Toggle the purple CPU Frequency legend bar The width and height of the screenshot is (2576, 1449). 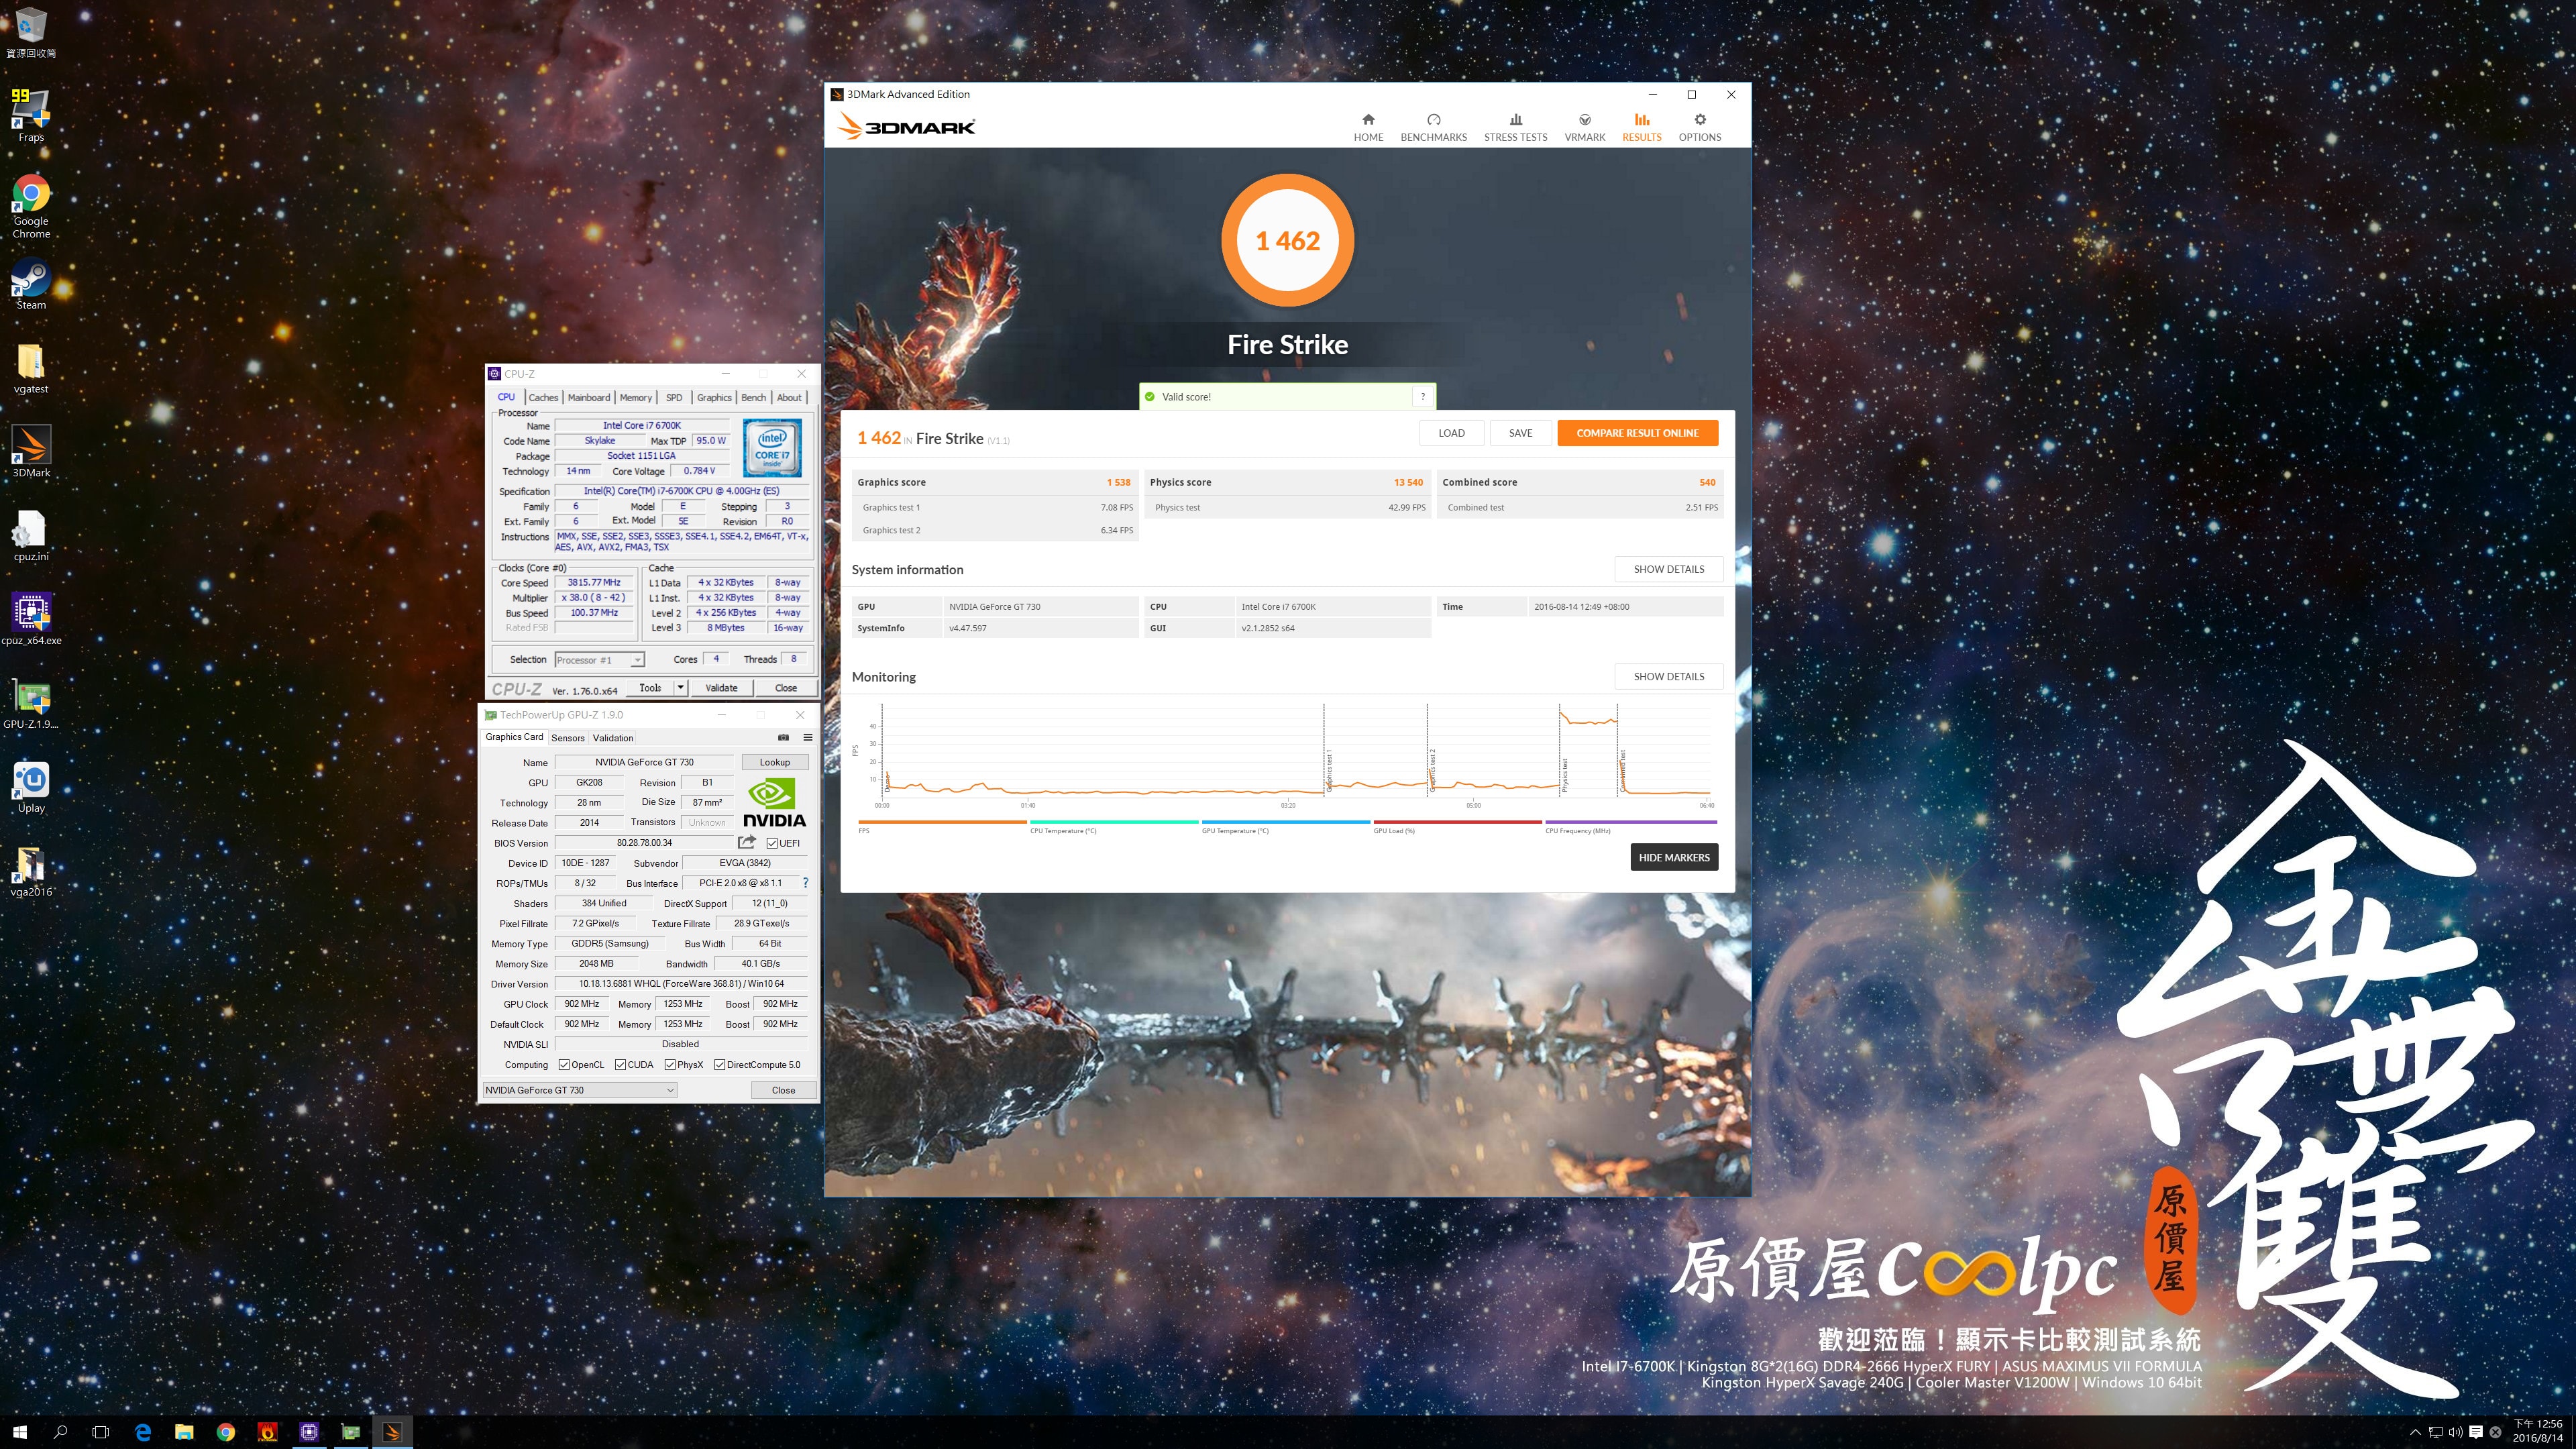coord(1630,822)
